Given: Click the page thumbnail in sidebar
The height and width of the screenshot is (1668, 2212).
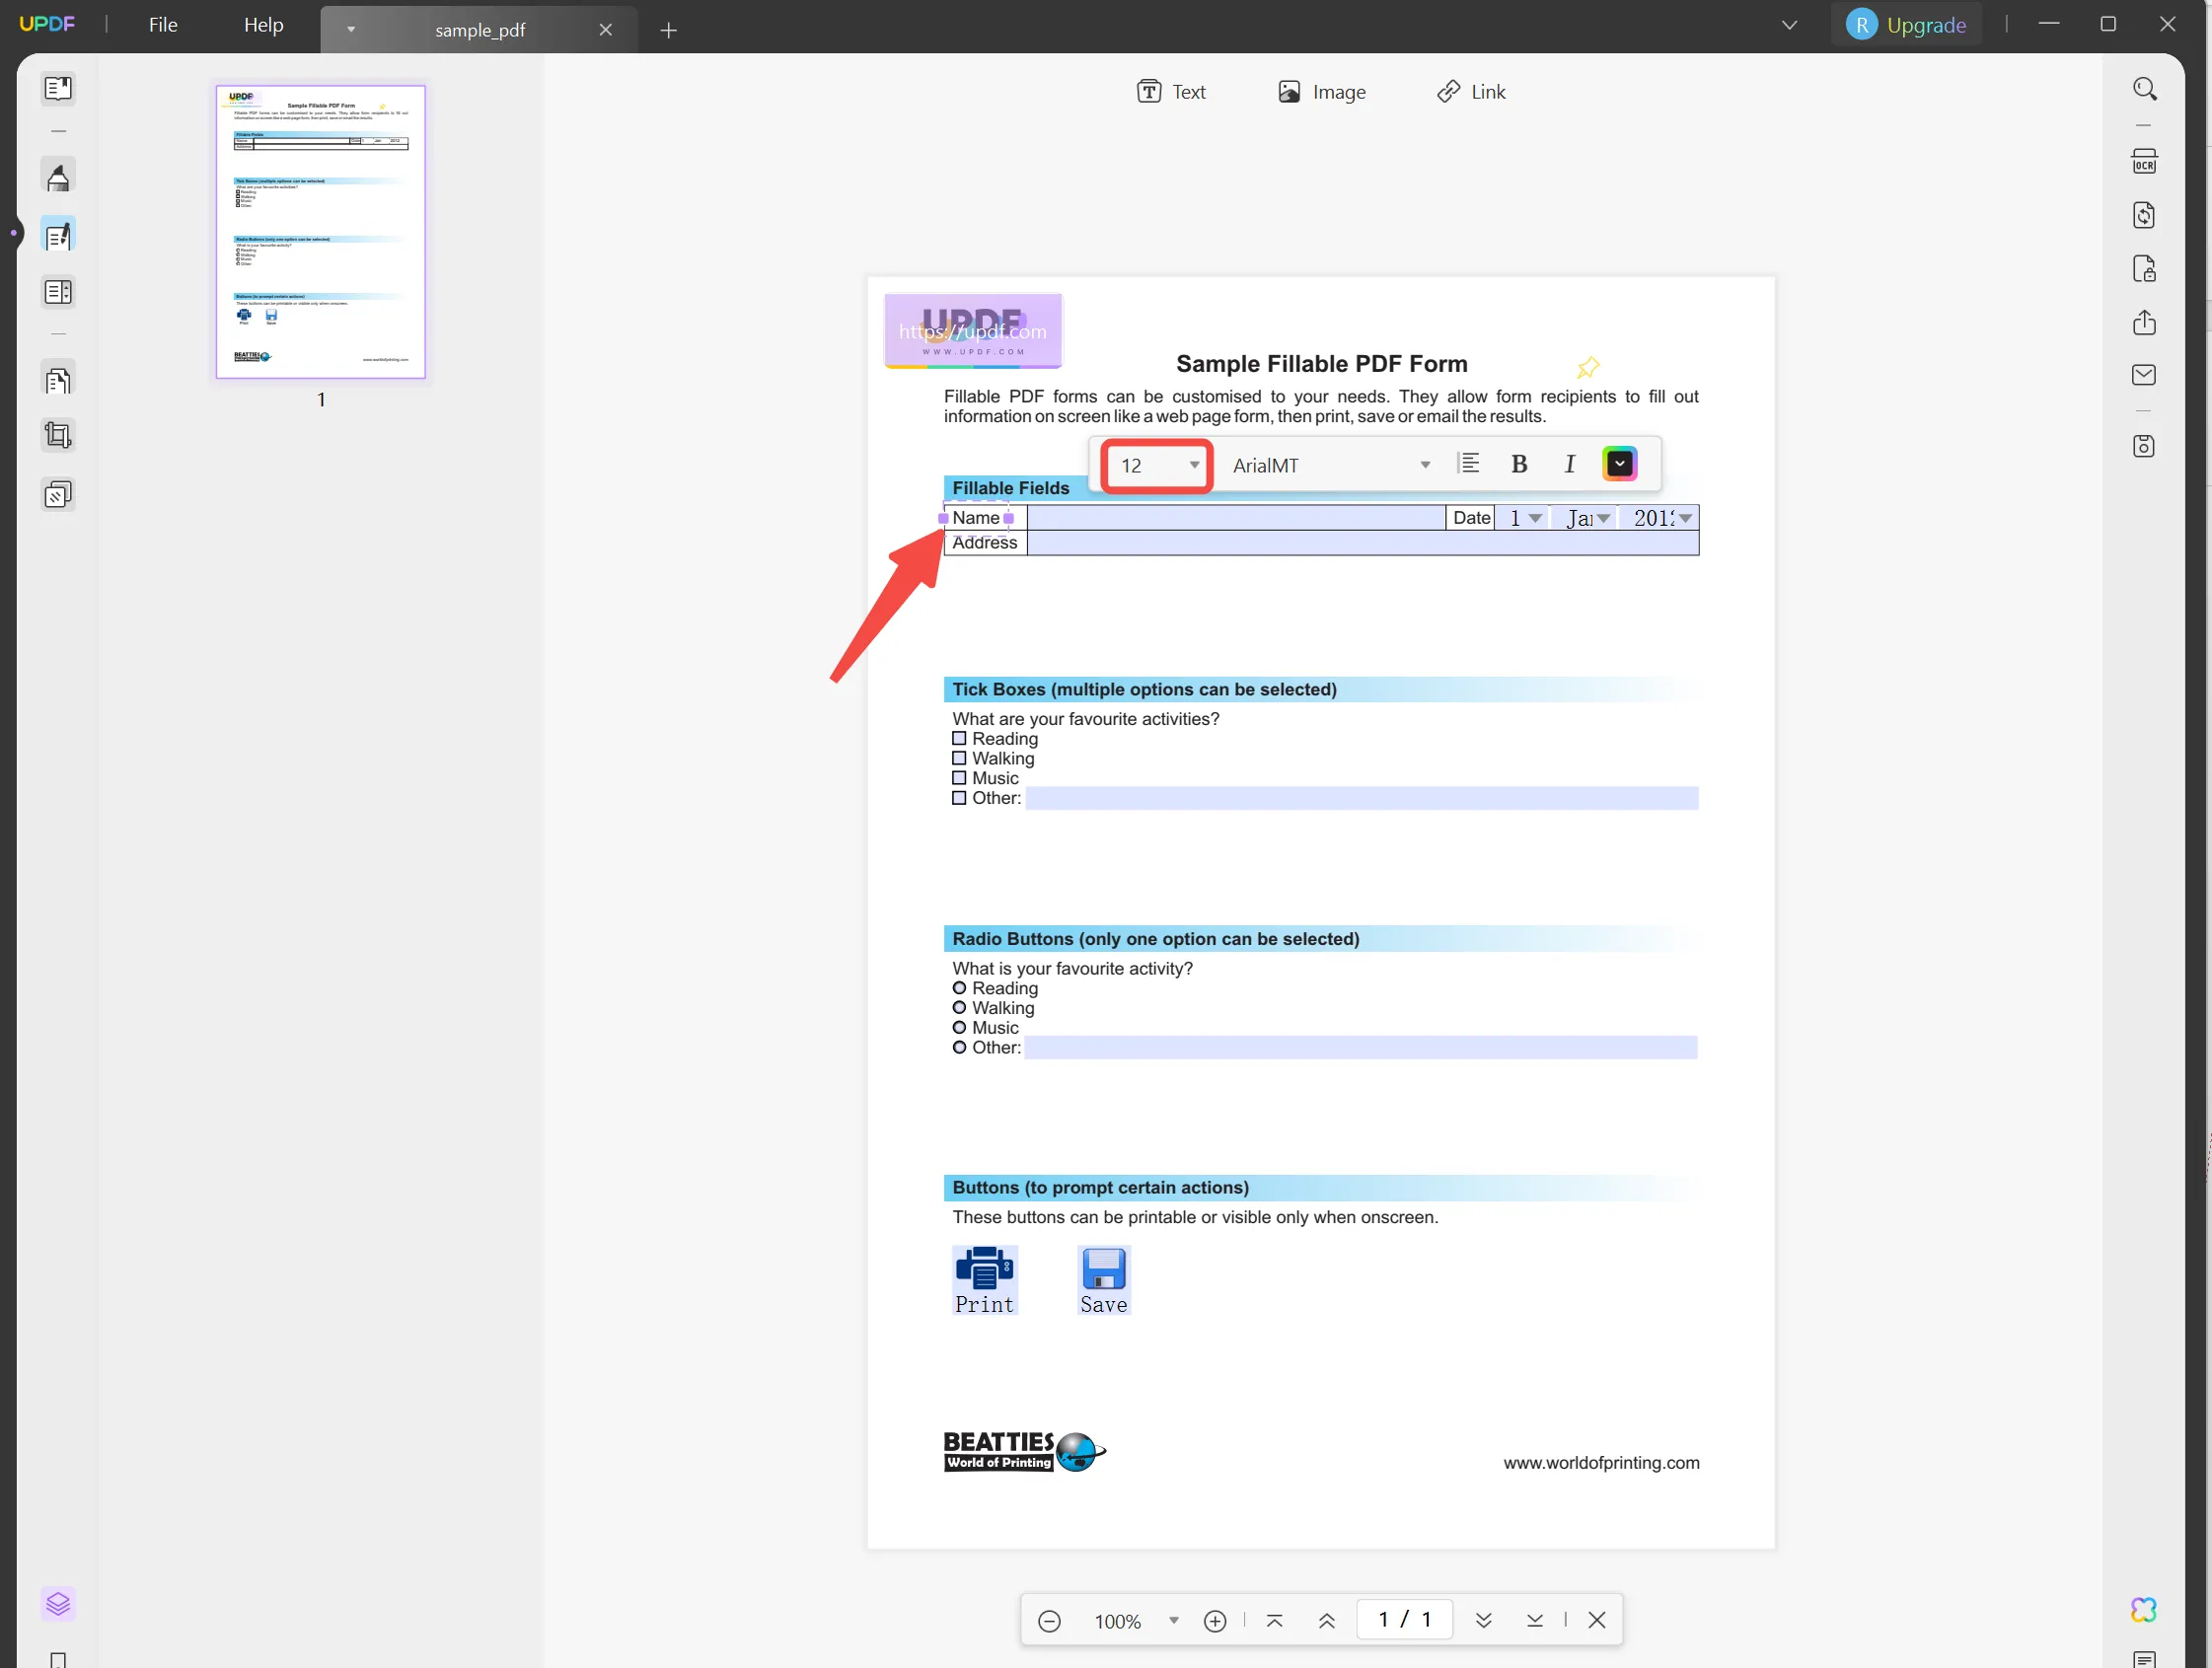Looking at the screenshot, I should pyautogui.click(x=321, y=230).
